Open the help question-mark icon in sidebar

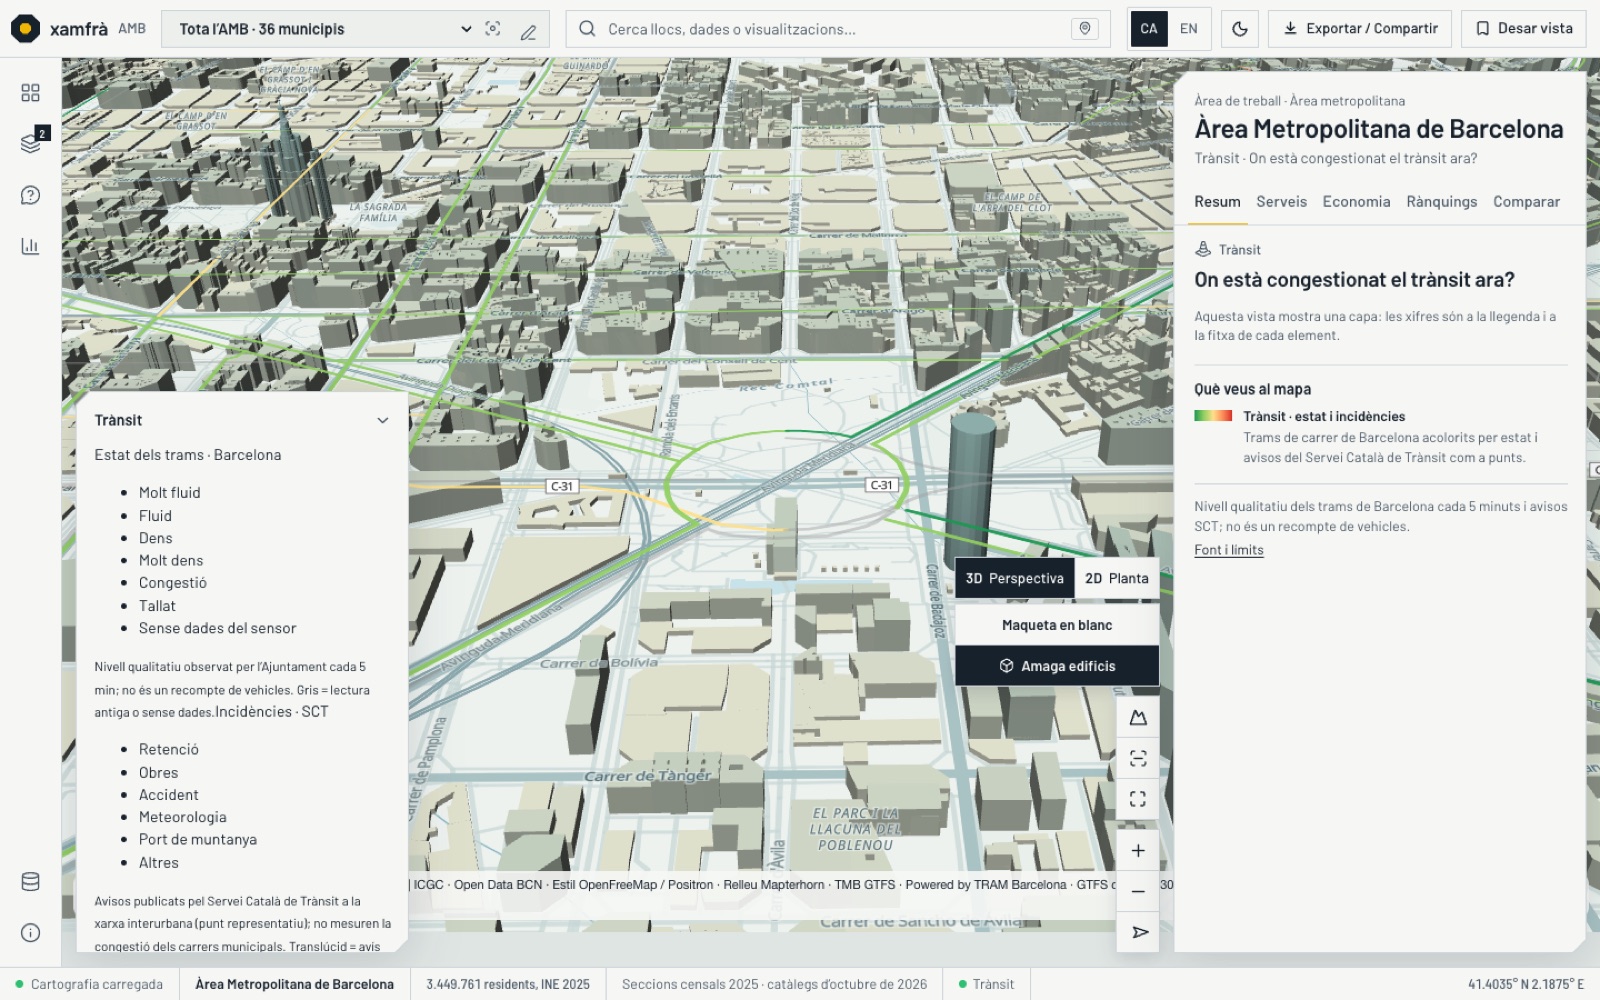tap(30, 195)
